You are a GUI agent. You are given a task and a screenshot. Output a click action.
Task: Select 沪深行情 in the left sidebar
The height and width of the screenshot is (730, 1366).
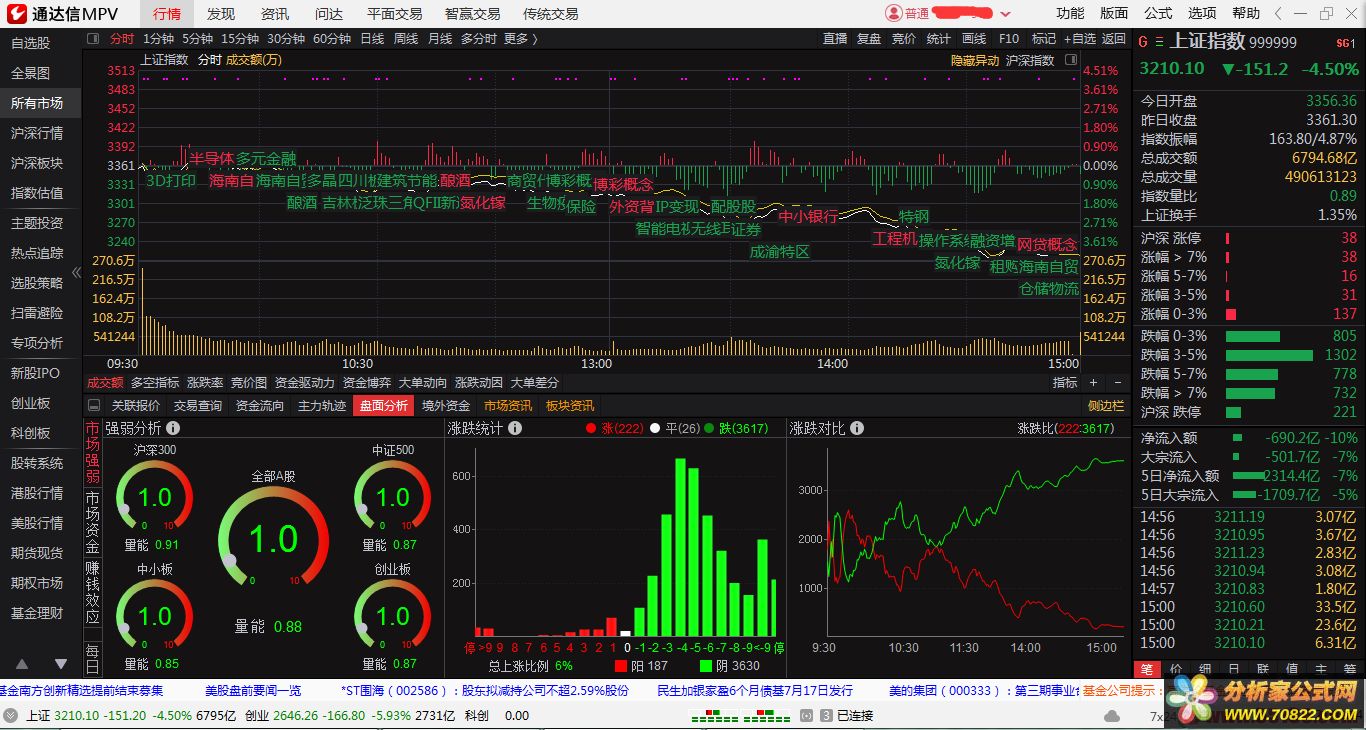point(37,133)
